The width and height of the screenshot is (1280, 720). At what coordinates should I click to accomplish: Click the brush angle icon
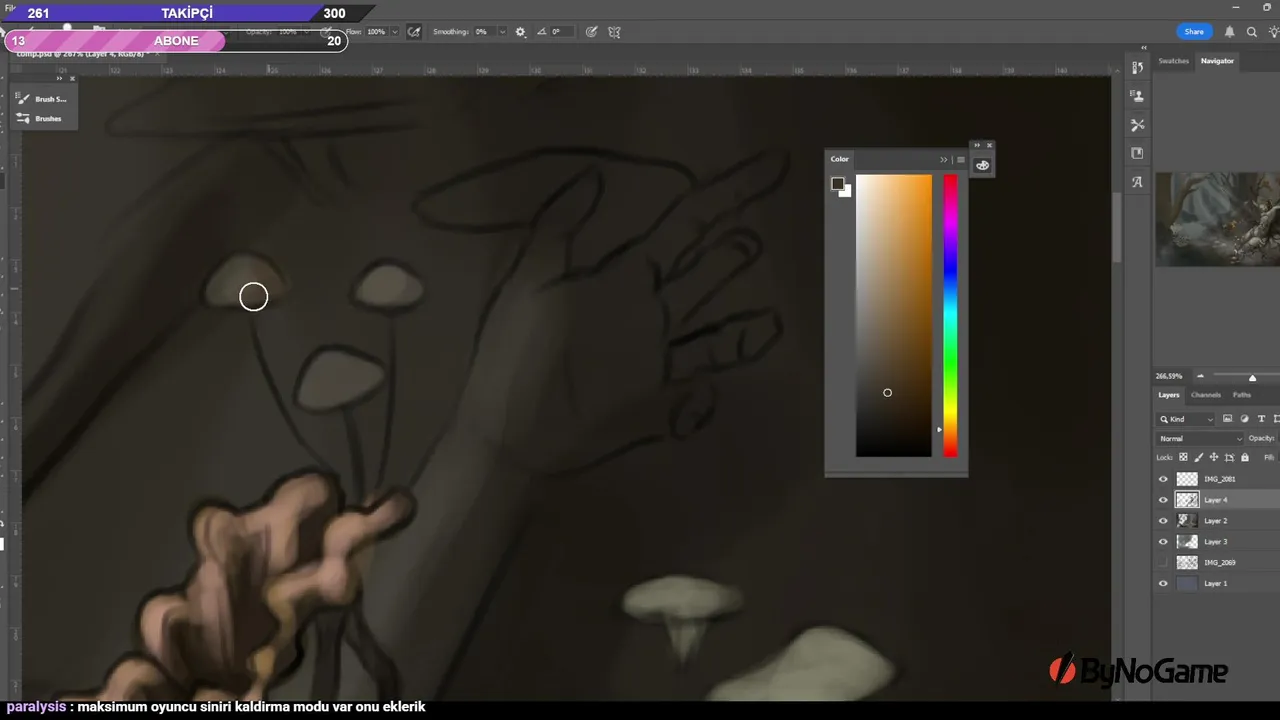[x=542, y=32]
